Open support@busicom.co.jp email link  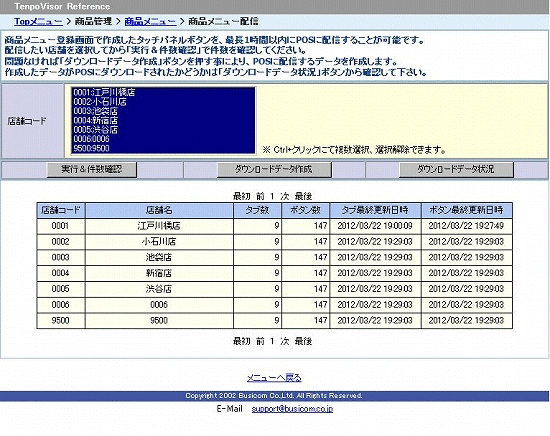pyautogui.click(x=292, y=409)
